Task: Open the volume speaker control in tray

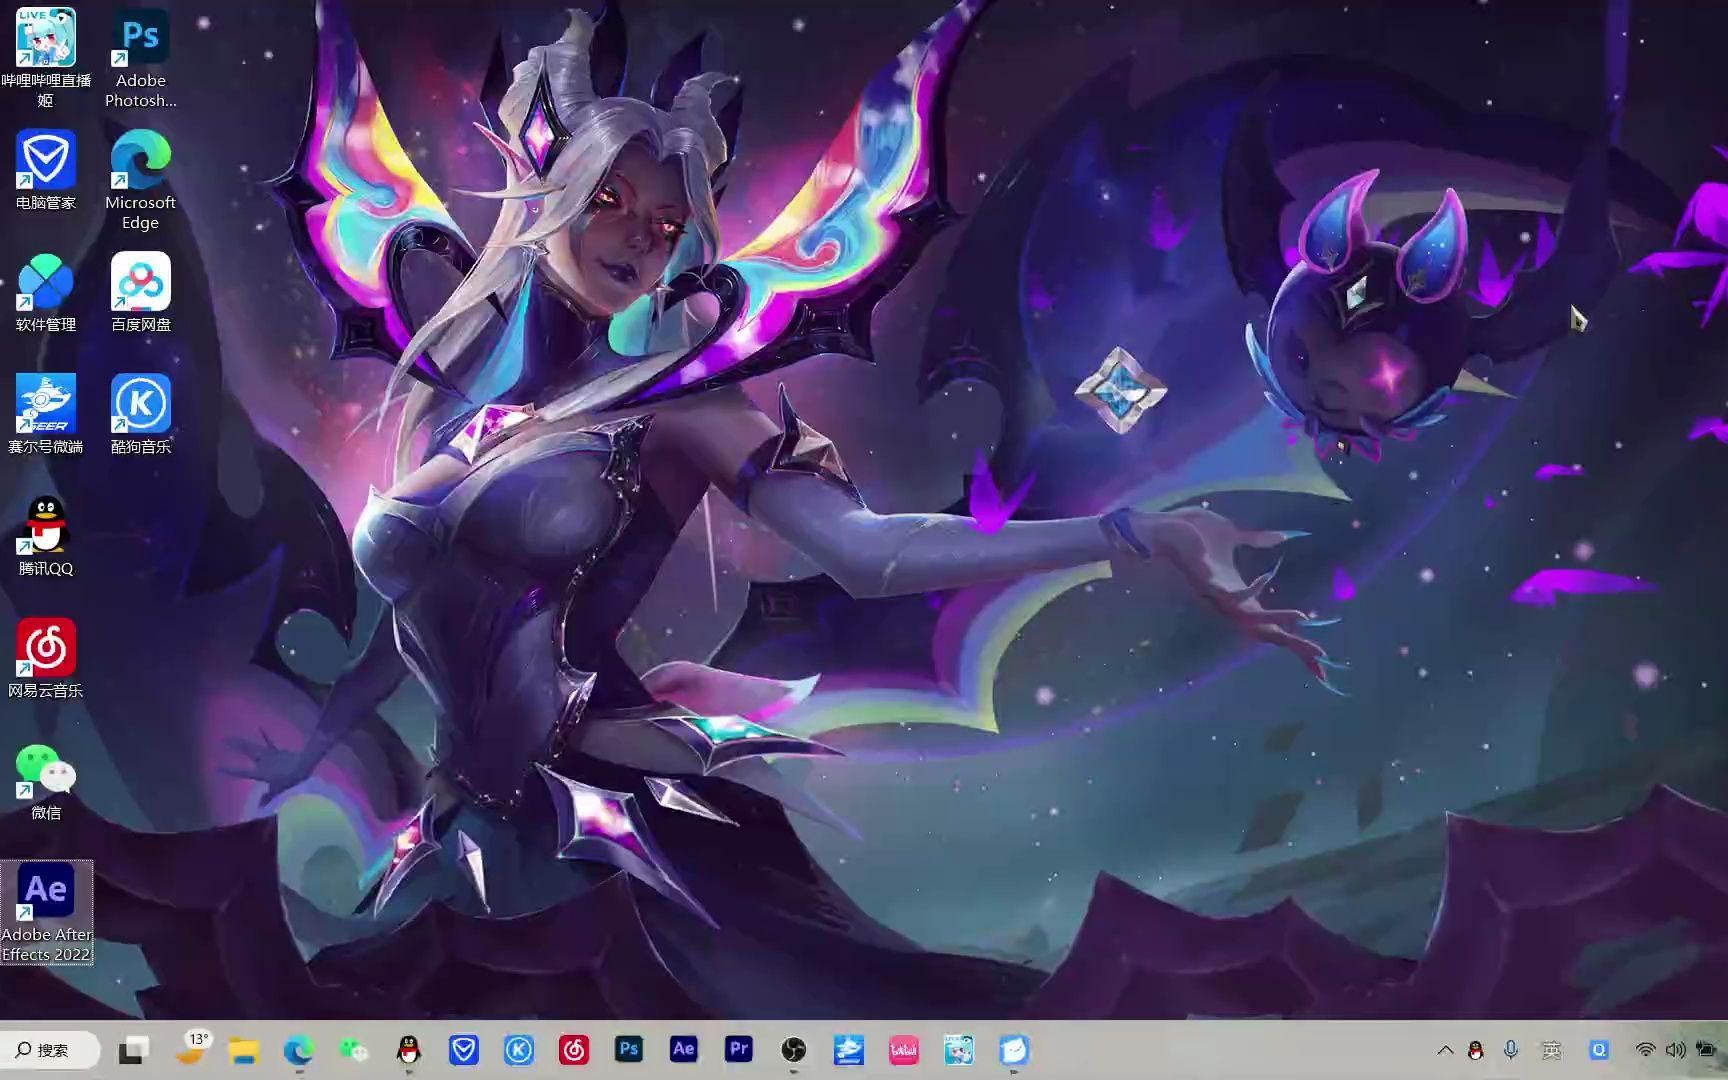Action: [x=1676, y=1050]
